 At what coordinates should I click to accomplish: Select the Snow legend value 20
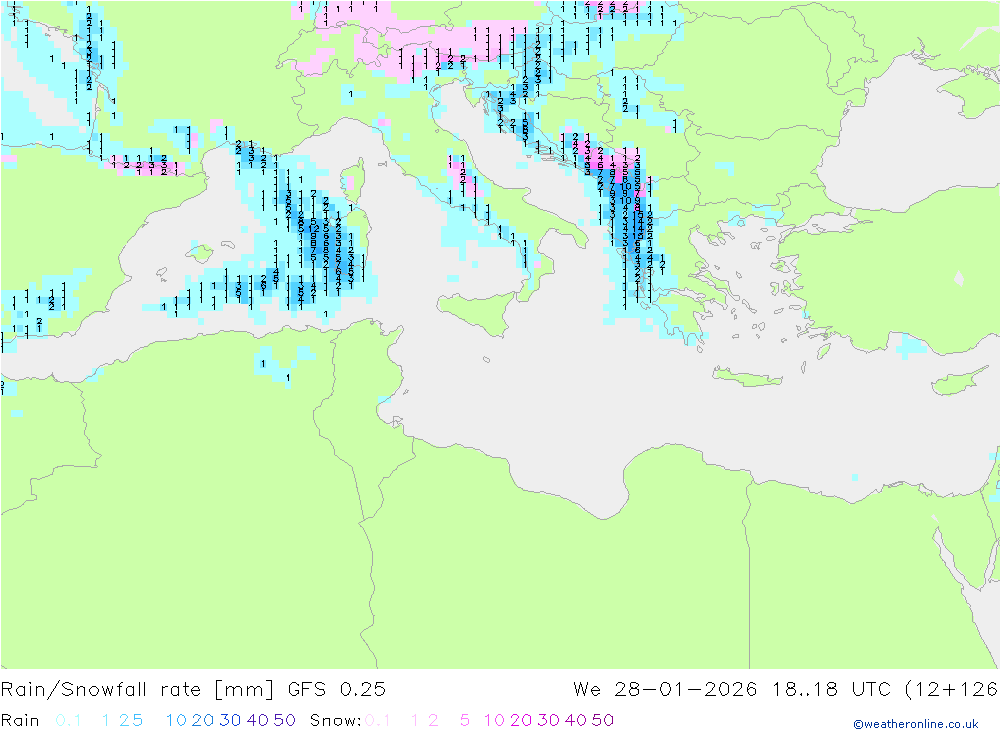tap(521, 720)
